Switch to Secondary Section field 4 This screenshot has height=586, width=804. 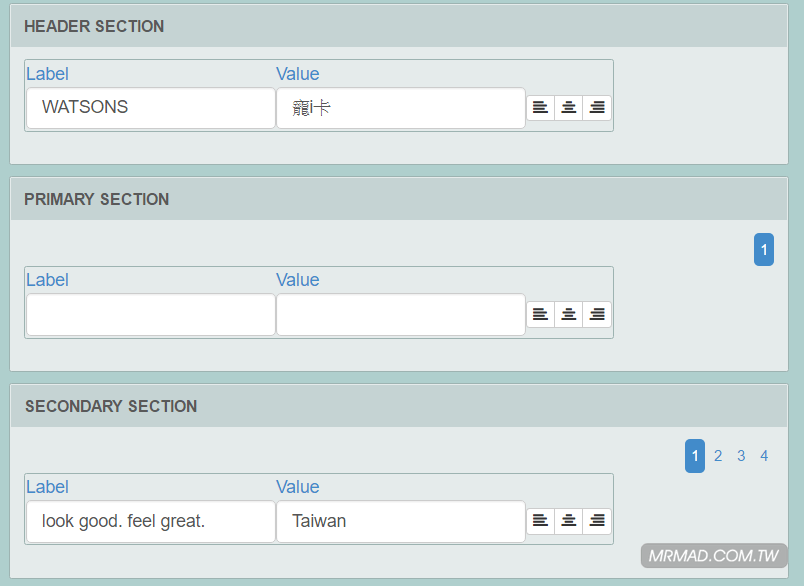pyautogui.click(x=764, y=456)
